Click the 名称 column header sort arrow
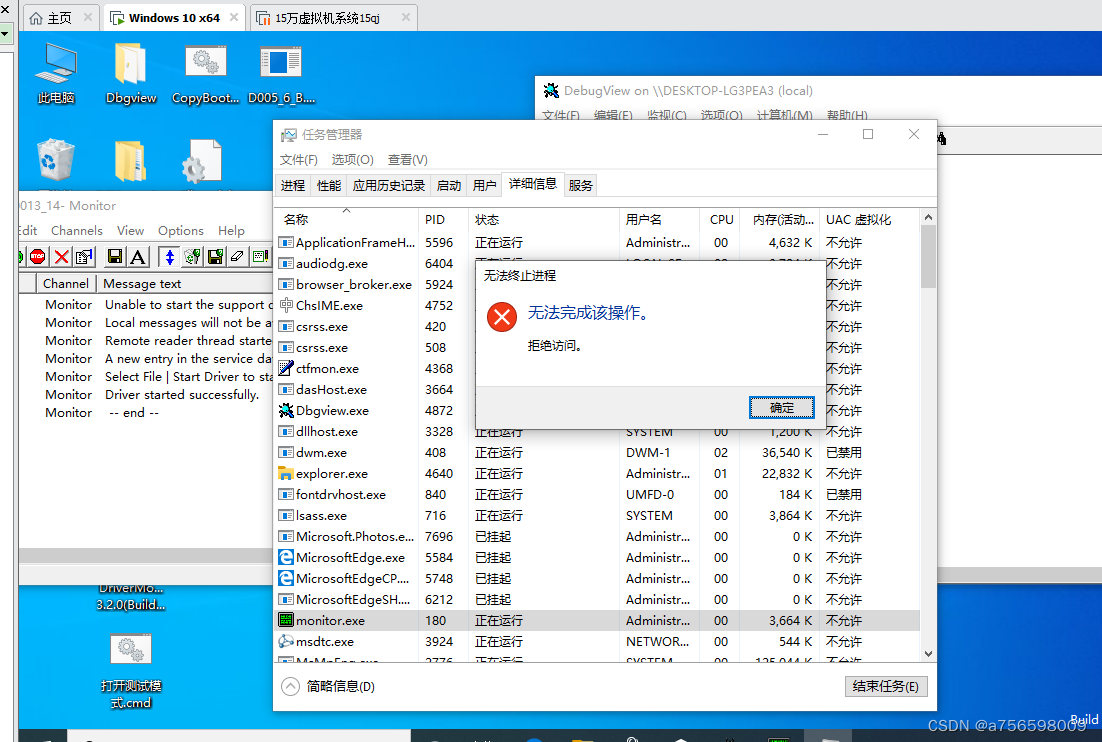The height and width of the screenshot is (742, 1102). pos(348,210)
